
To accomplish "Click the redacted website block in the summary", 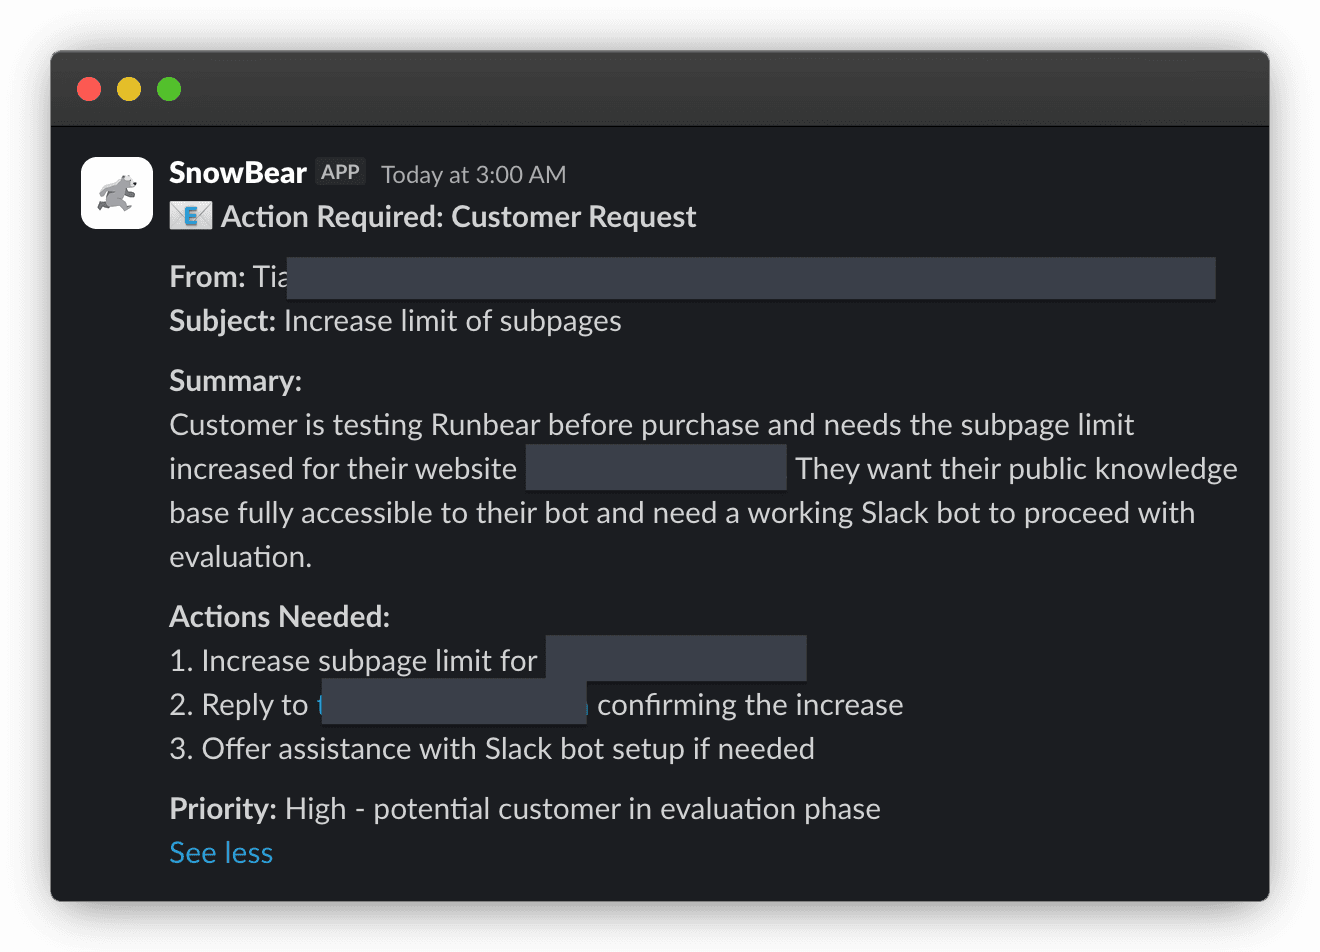I will 656,468.
